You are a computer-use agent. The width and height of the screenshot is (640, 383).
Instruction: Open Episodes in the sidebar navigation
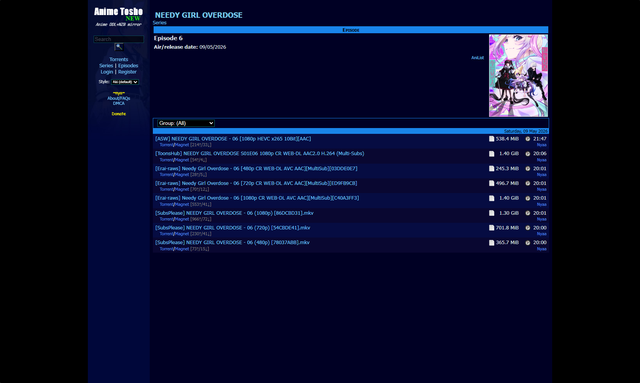[128, 65]
